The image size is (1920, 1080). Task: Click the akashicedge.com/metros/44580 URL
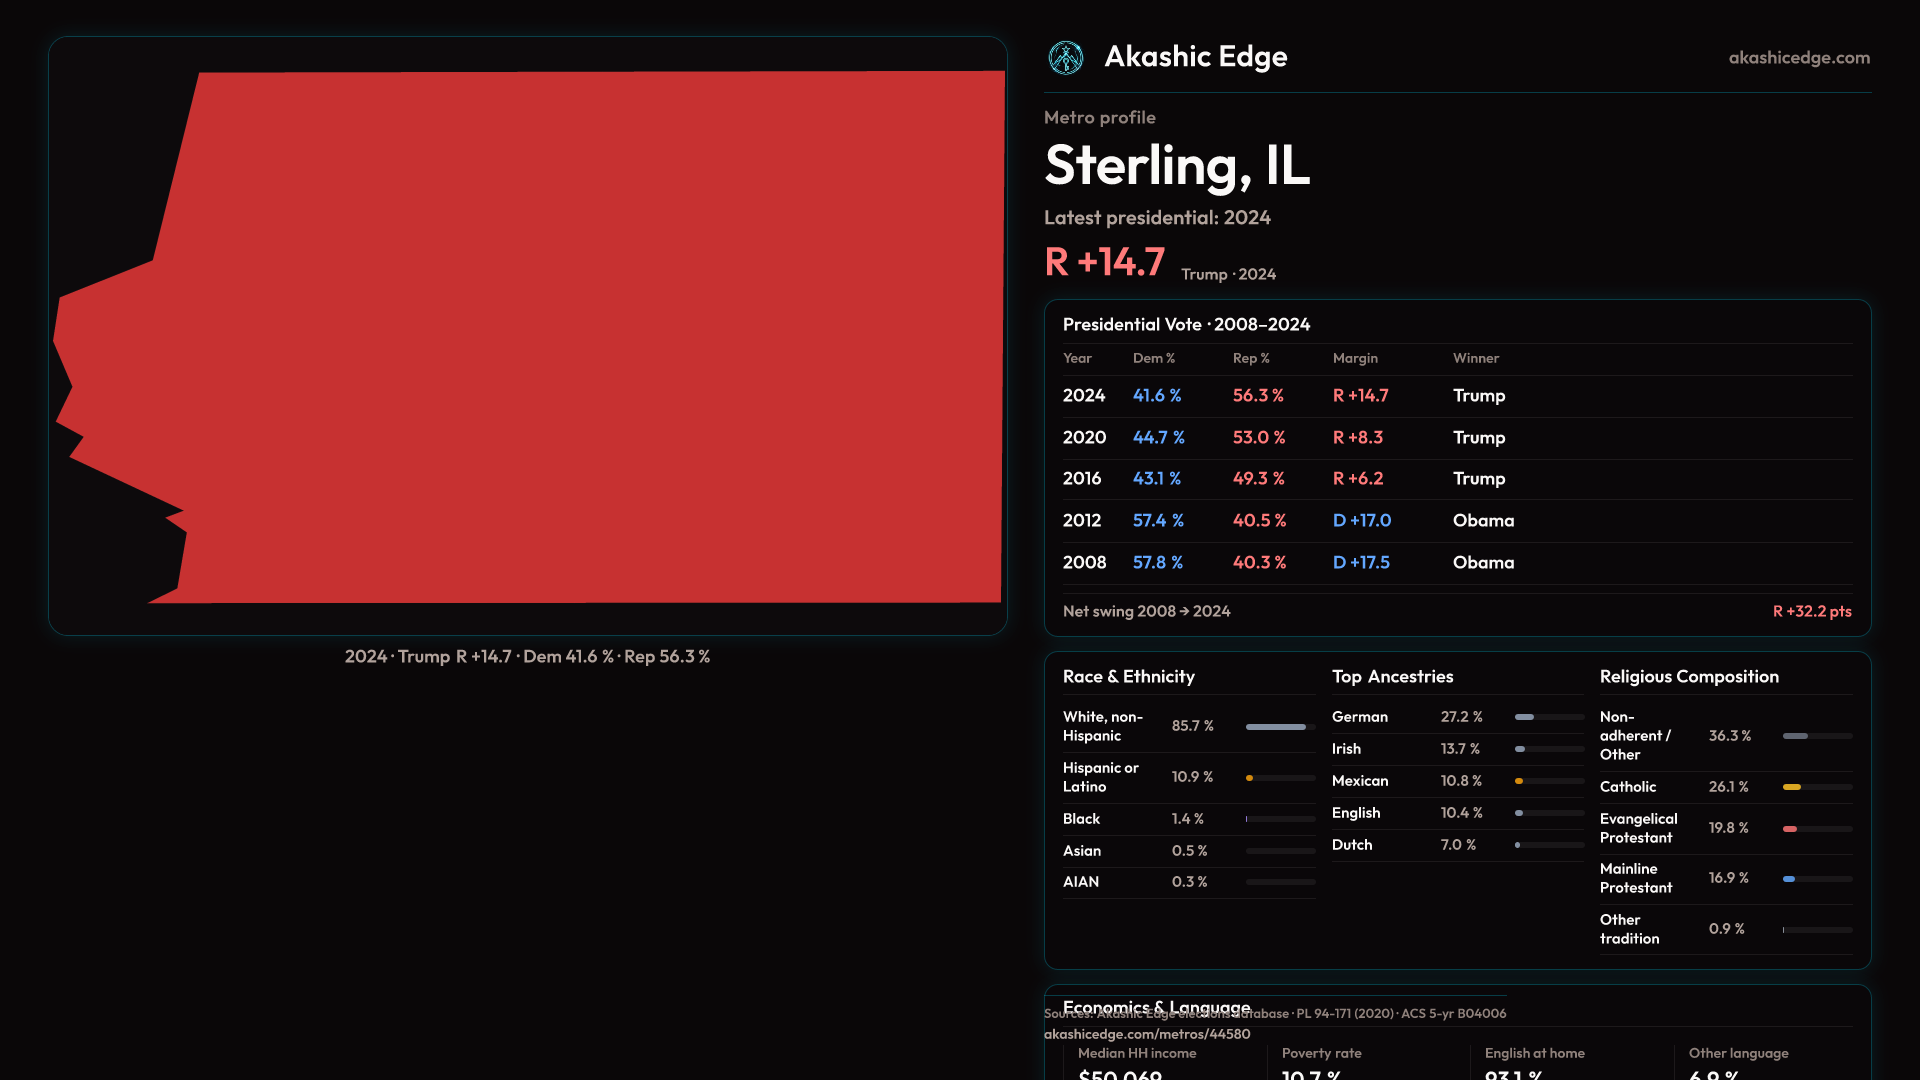[1147, 1034]
